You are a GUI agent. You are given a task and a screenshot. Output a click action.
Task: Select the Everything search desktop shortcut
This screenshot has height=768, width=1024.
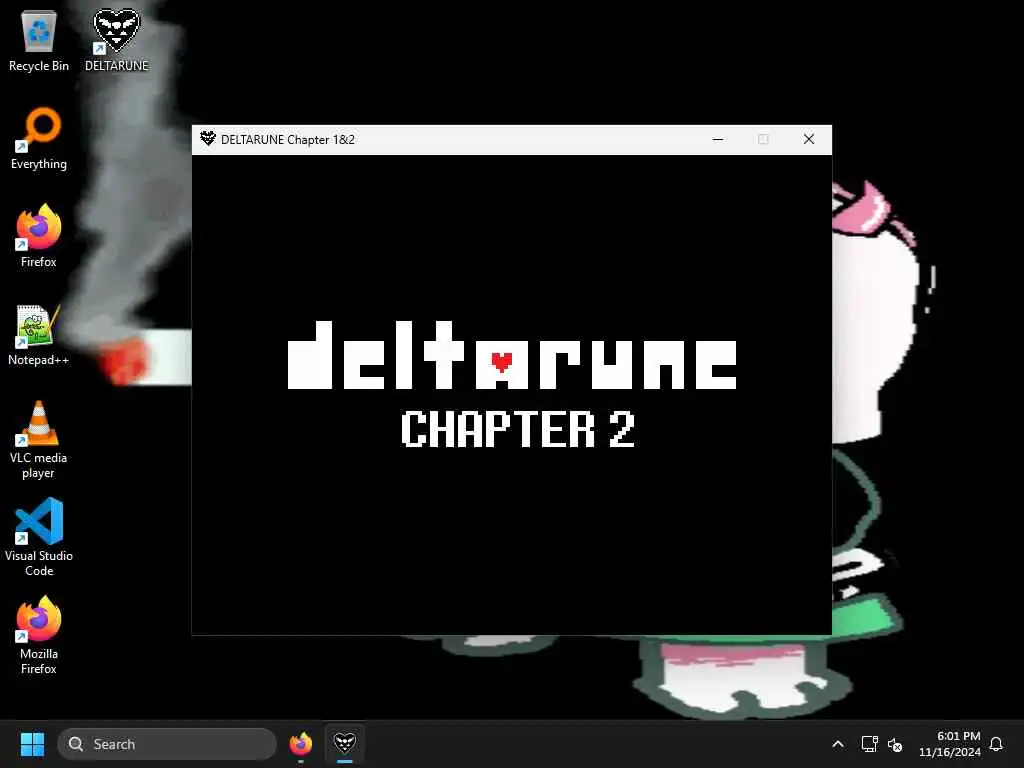point(39,138)
